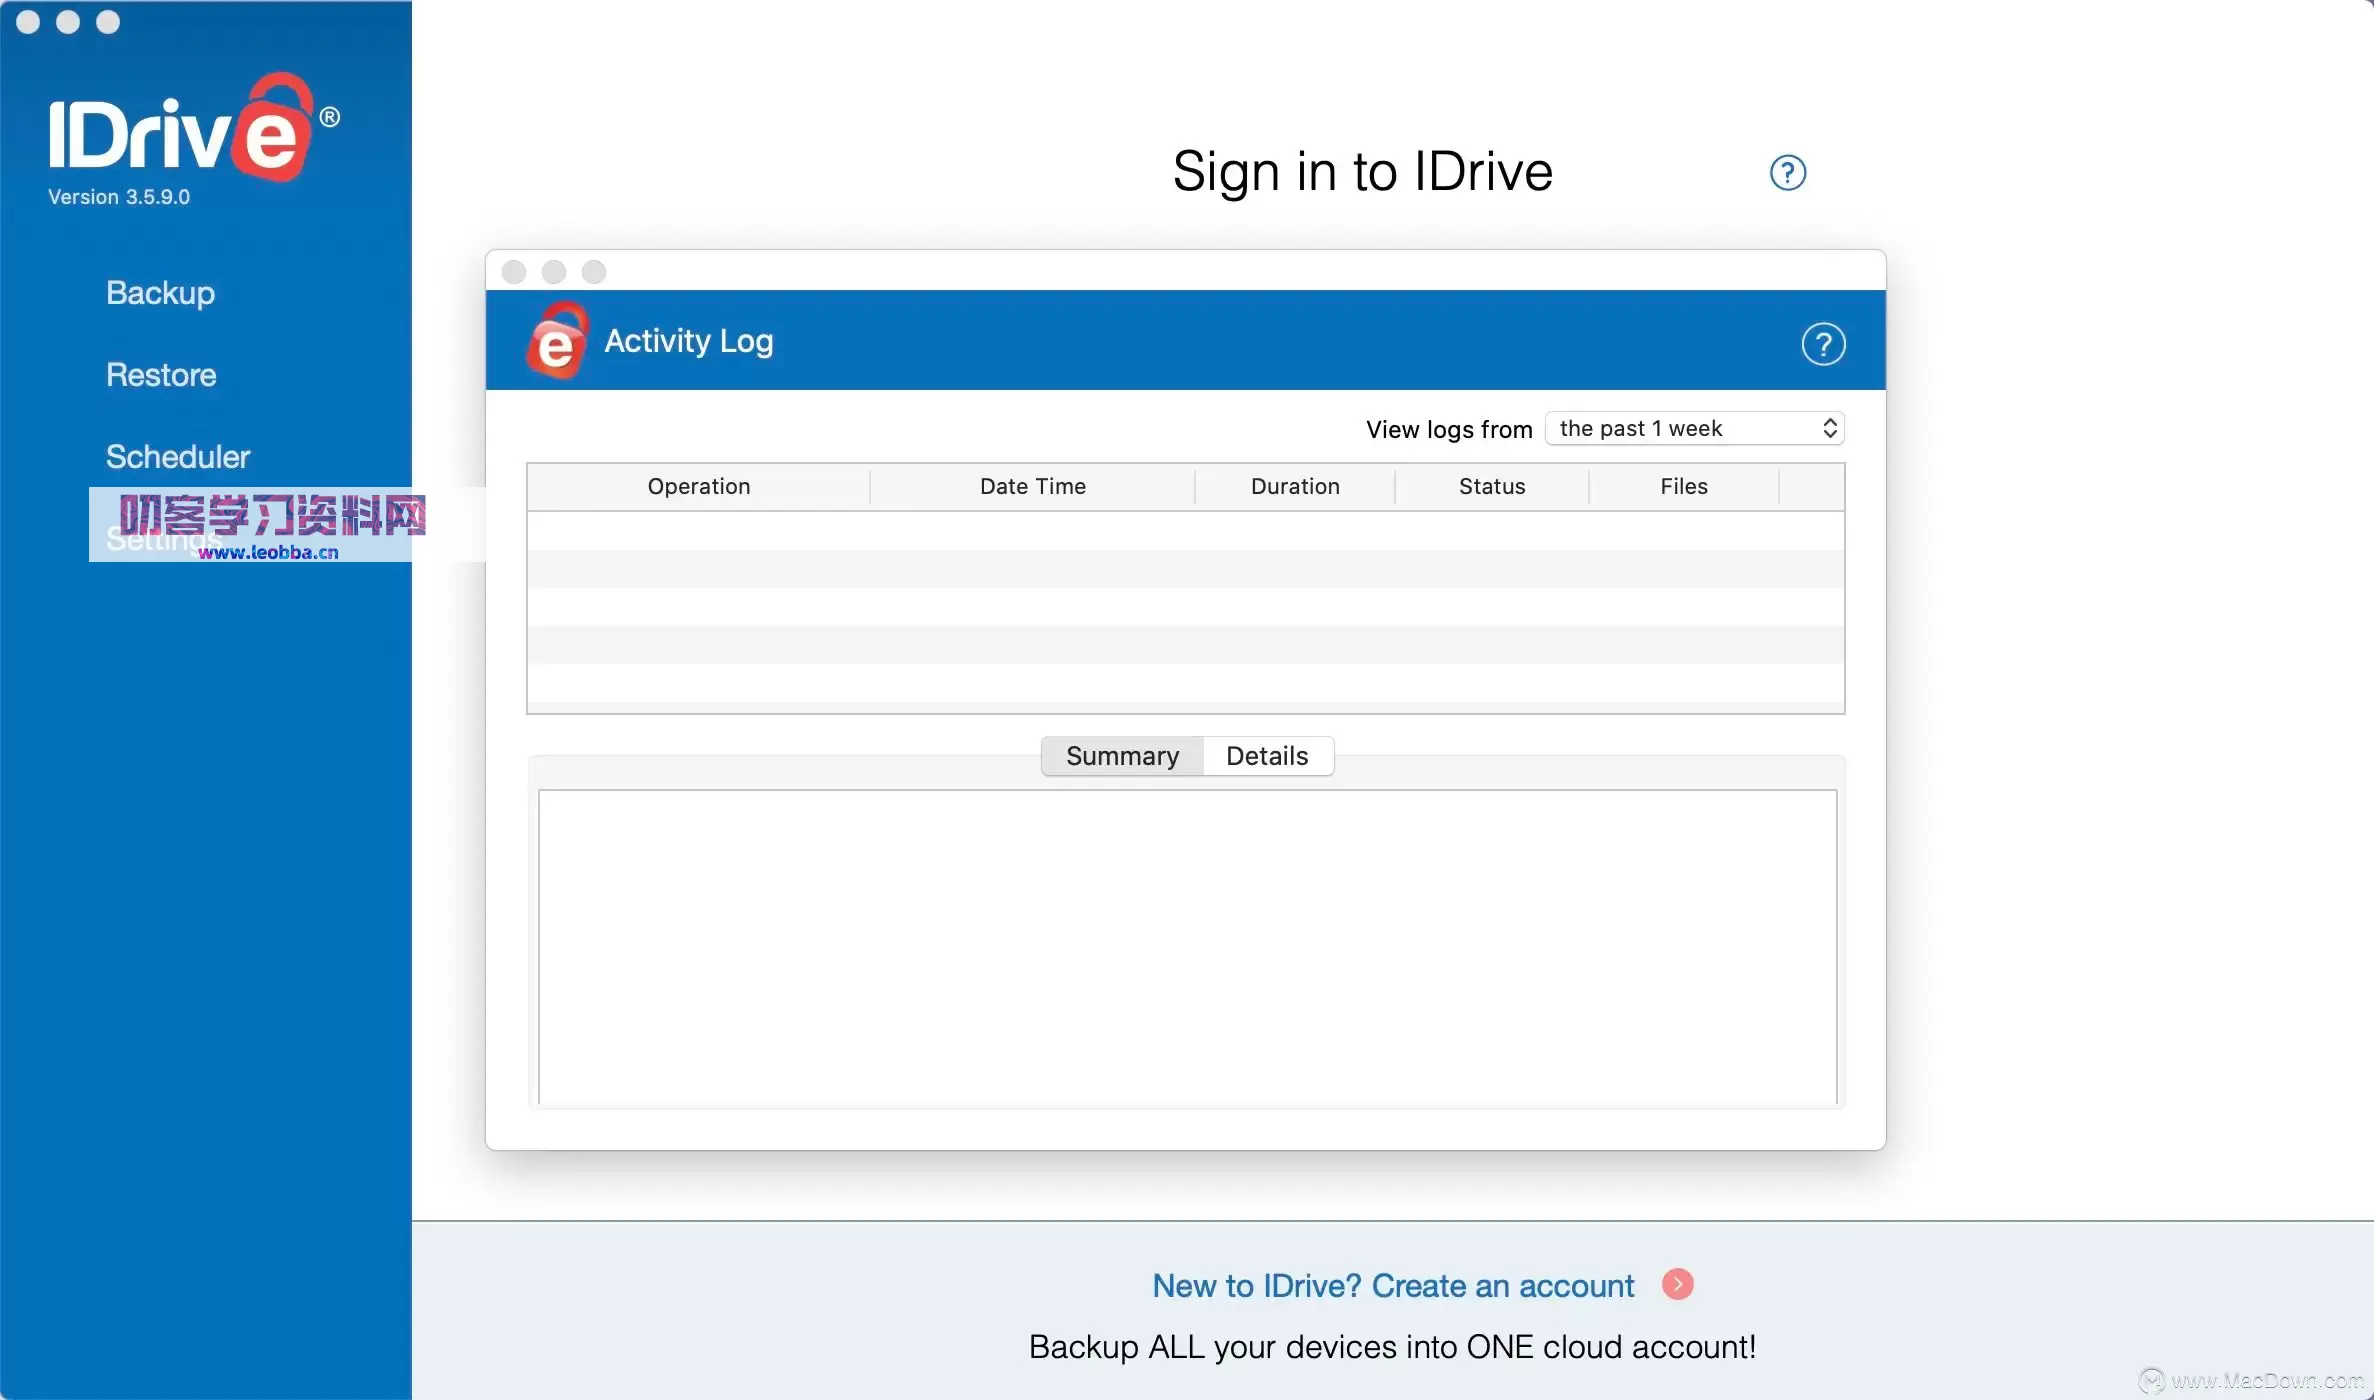The height and width of the screenshot is (1400, 2374).
Task: Click the IDrive logo in the sidebar
Action: pos(194,128)
